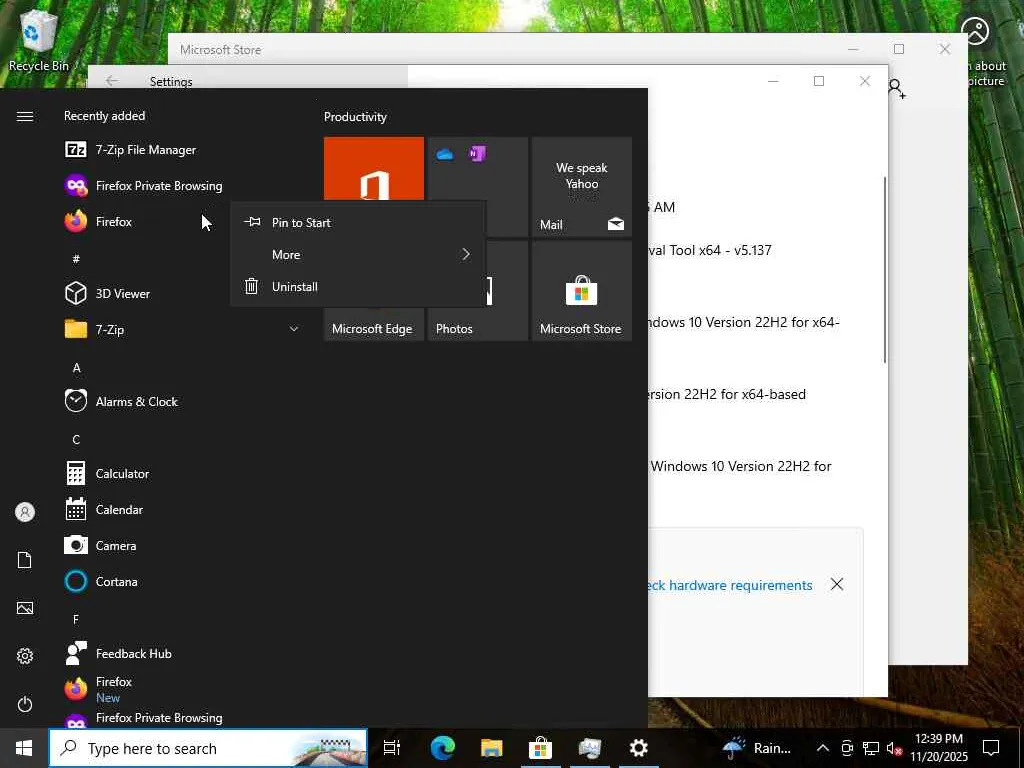Click check hardware requirements link in Settings

(x=730, y=585)
